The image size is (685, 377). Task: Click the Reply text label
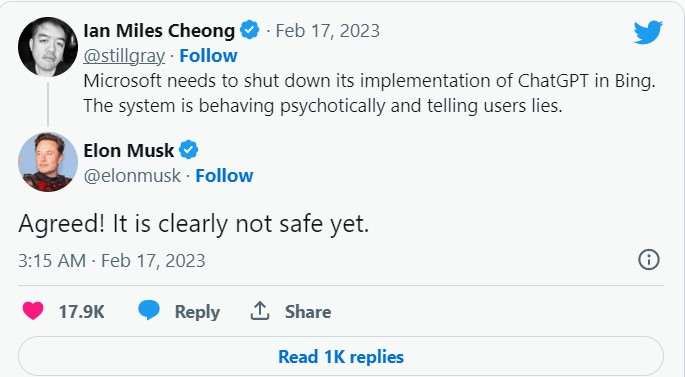tap(197, 312)
